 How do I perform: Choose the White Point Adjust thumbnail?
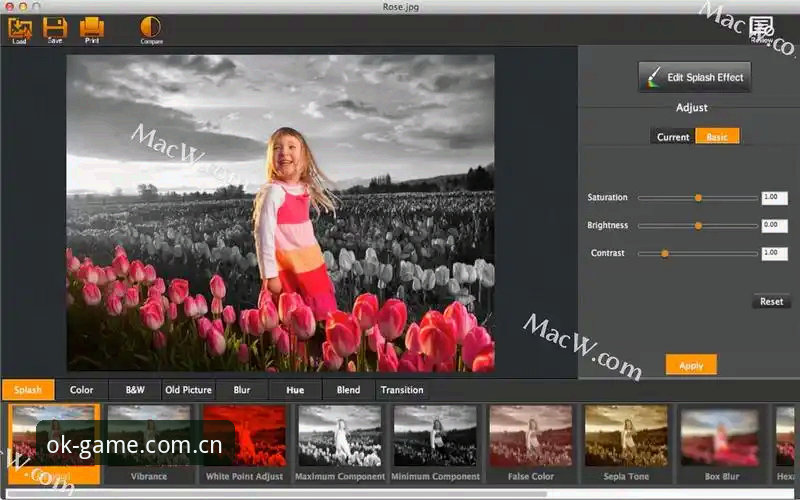pos(244,443)
